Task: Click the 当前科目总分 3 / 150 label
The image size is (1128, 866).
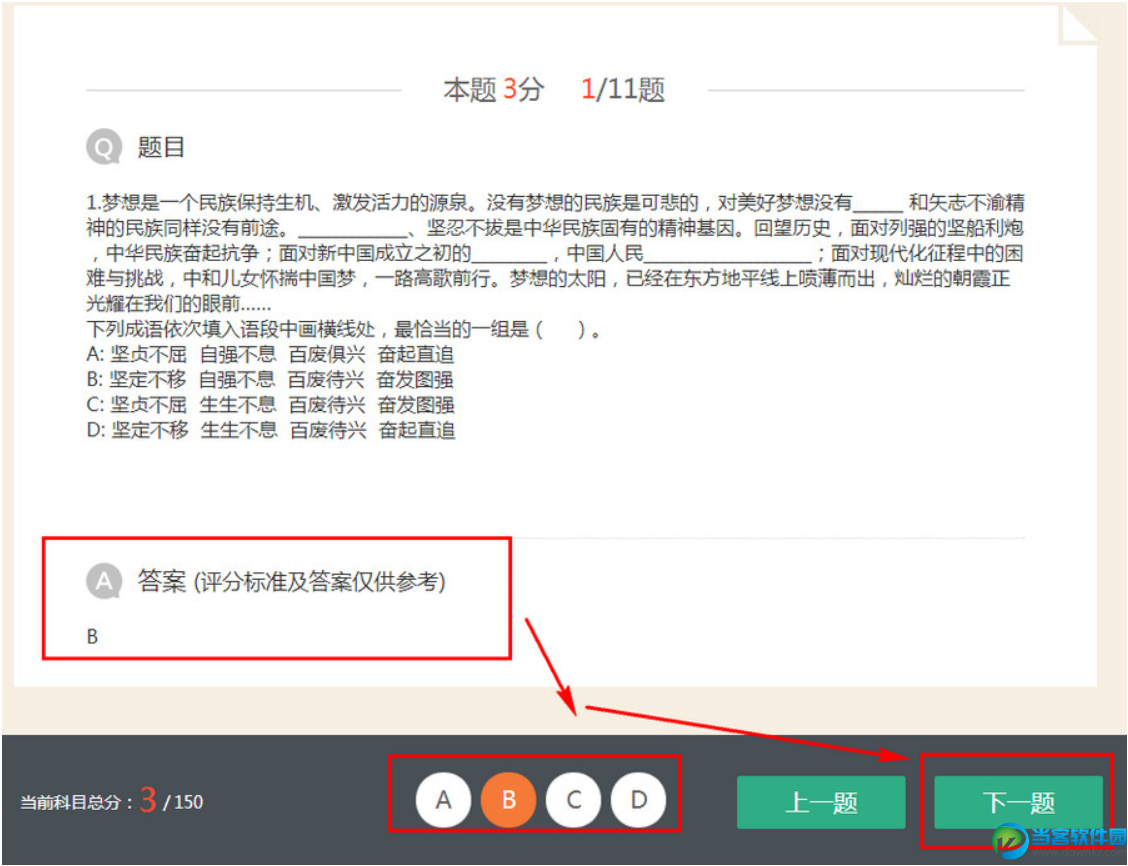Action: pos(112,801)
